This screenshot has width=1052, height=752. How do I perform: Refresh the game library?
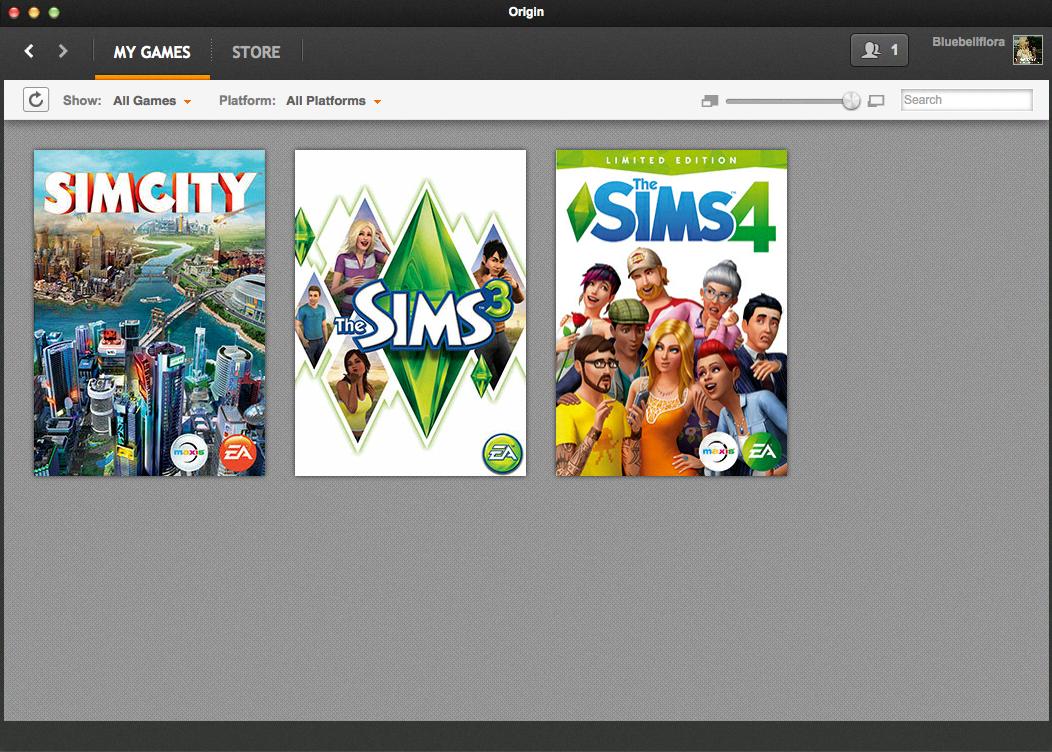(36, 100)
